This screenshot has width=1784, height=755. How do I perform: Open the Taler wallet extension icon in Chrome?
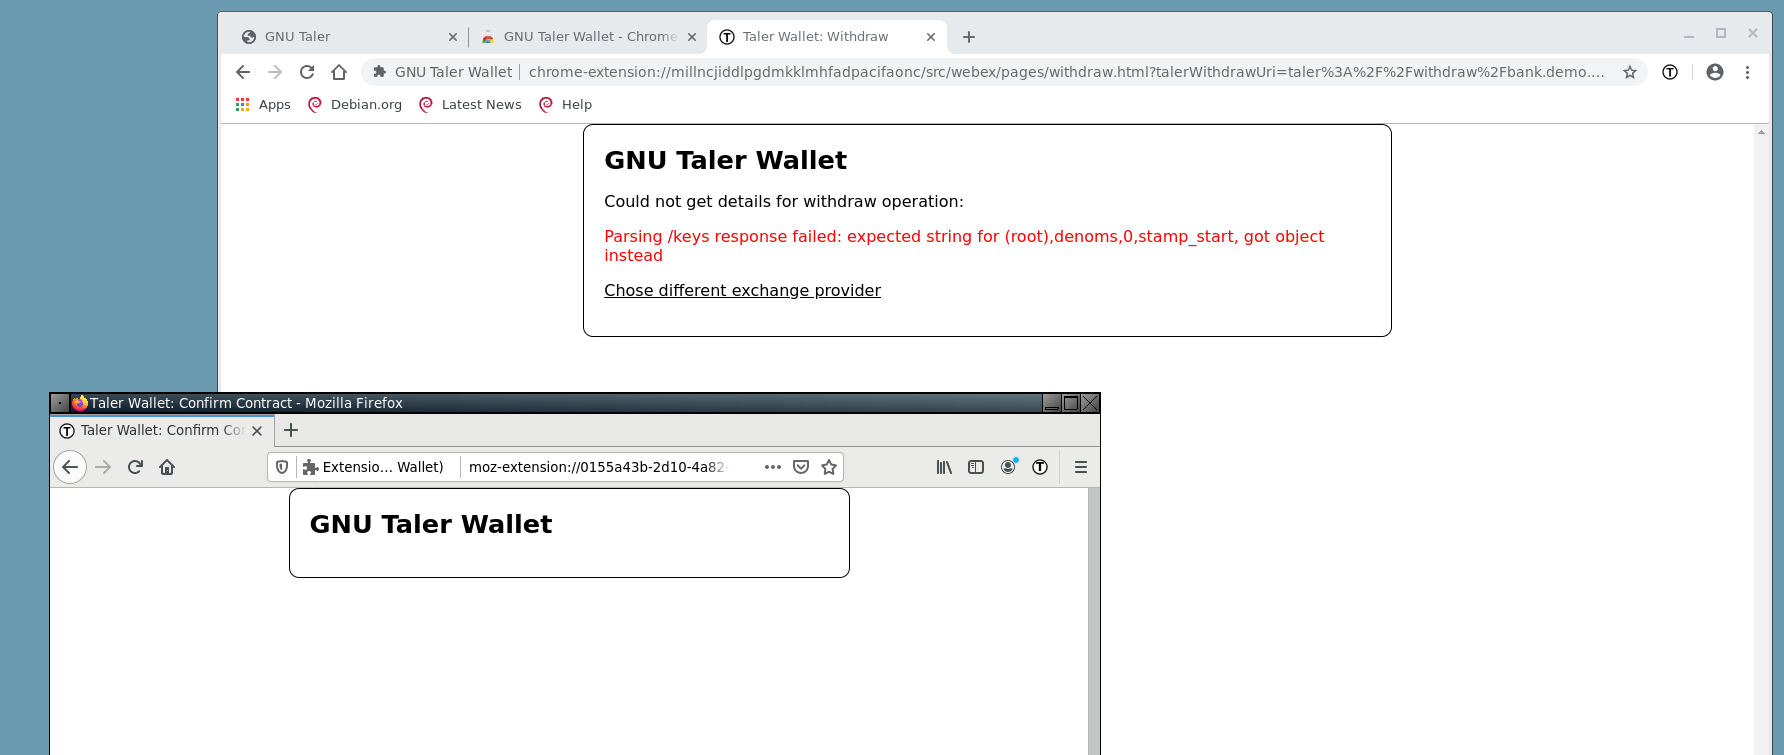click(x=1670, y=72)
